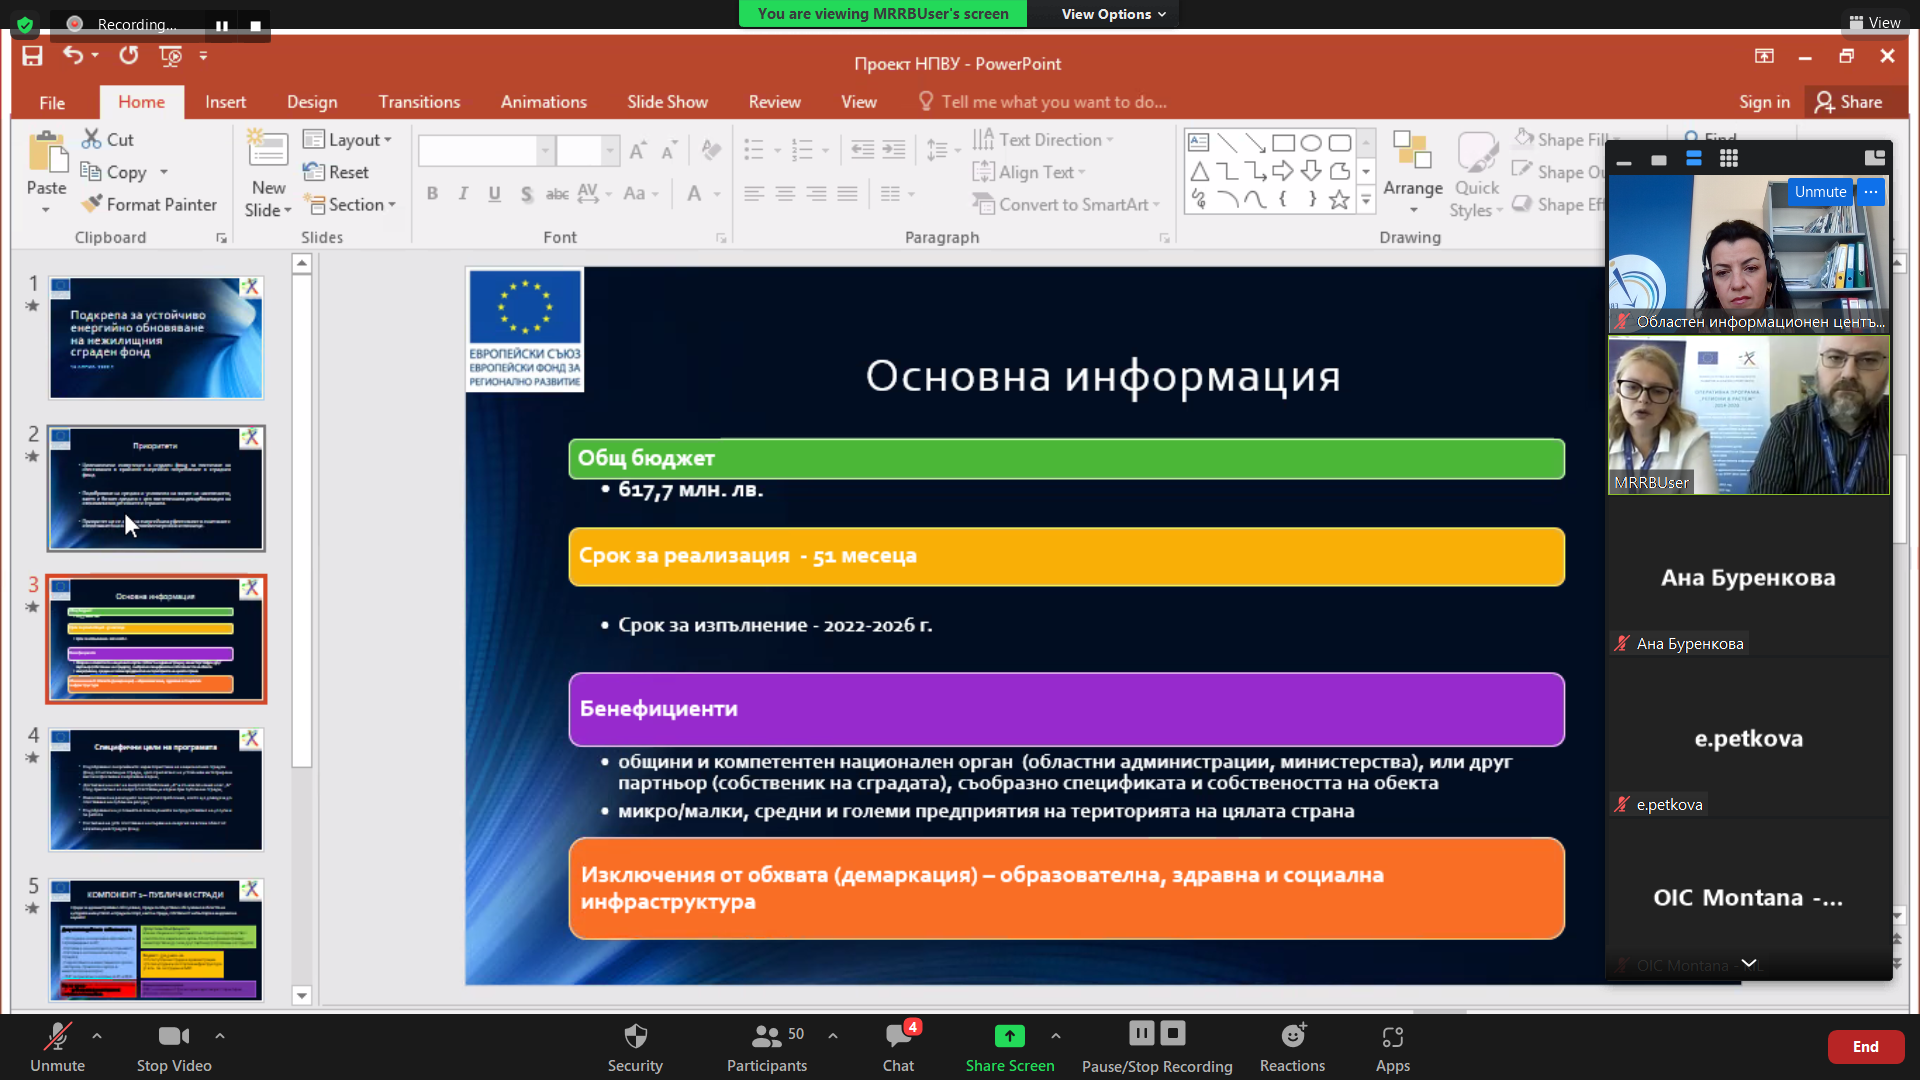This screenshot has height=1080, width=1920.
Task: Open Zoom Apps panel
Action: click(x=1392, y=1047)
